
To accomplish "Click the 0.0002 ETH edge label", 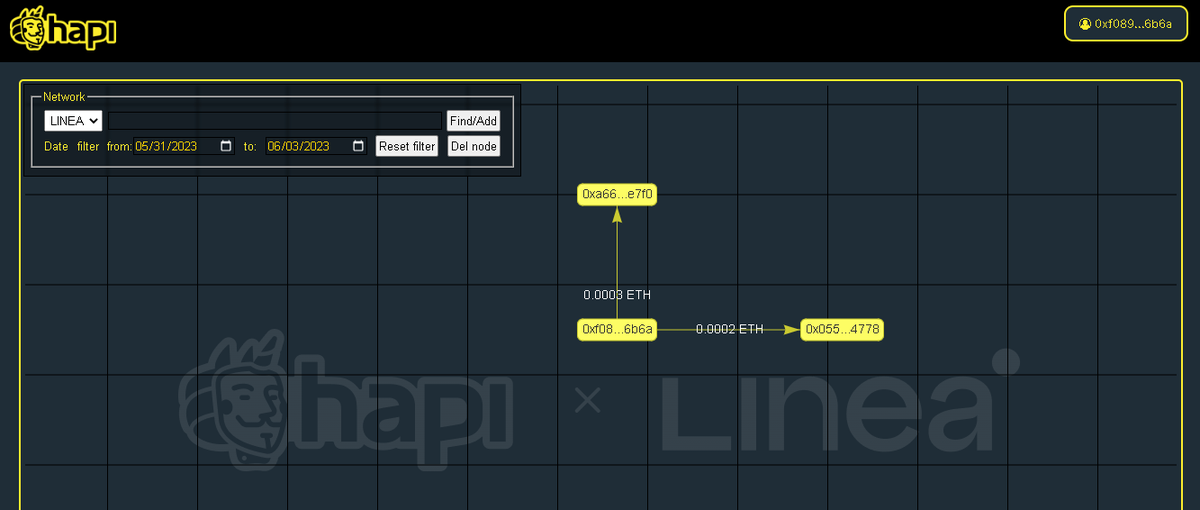I will coord(729,329).
